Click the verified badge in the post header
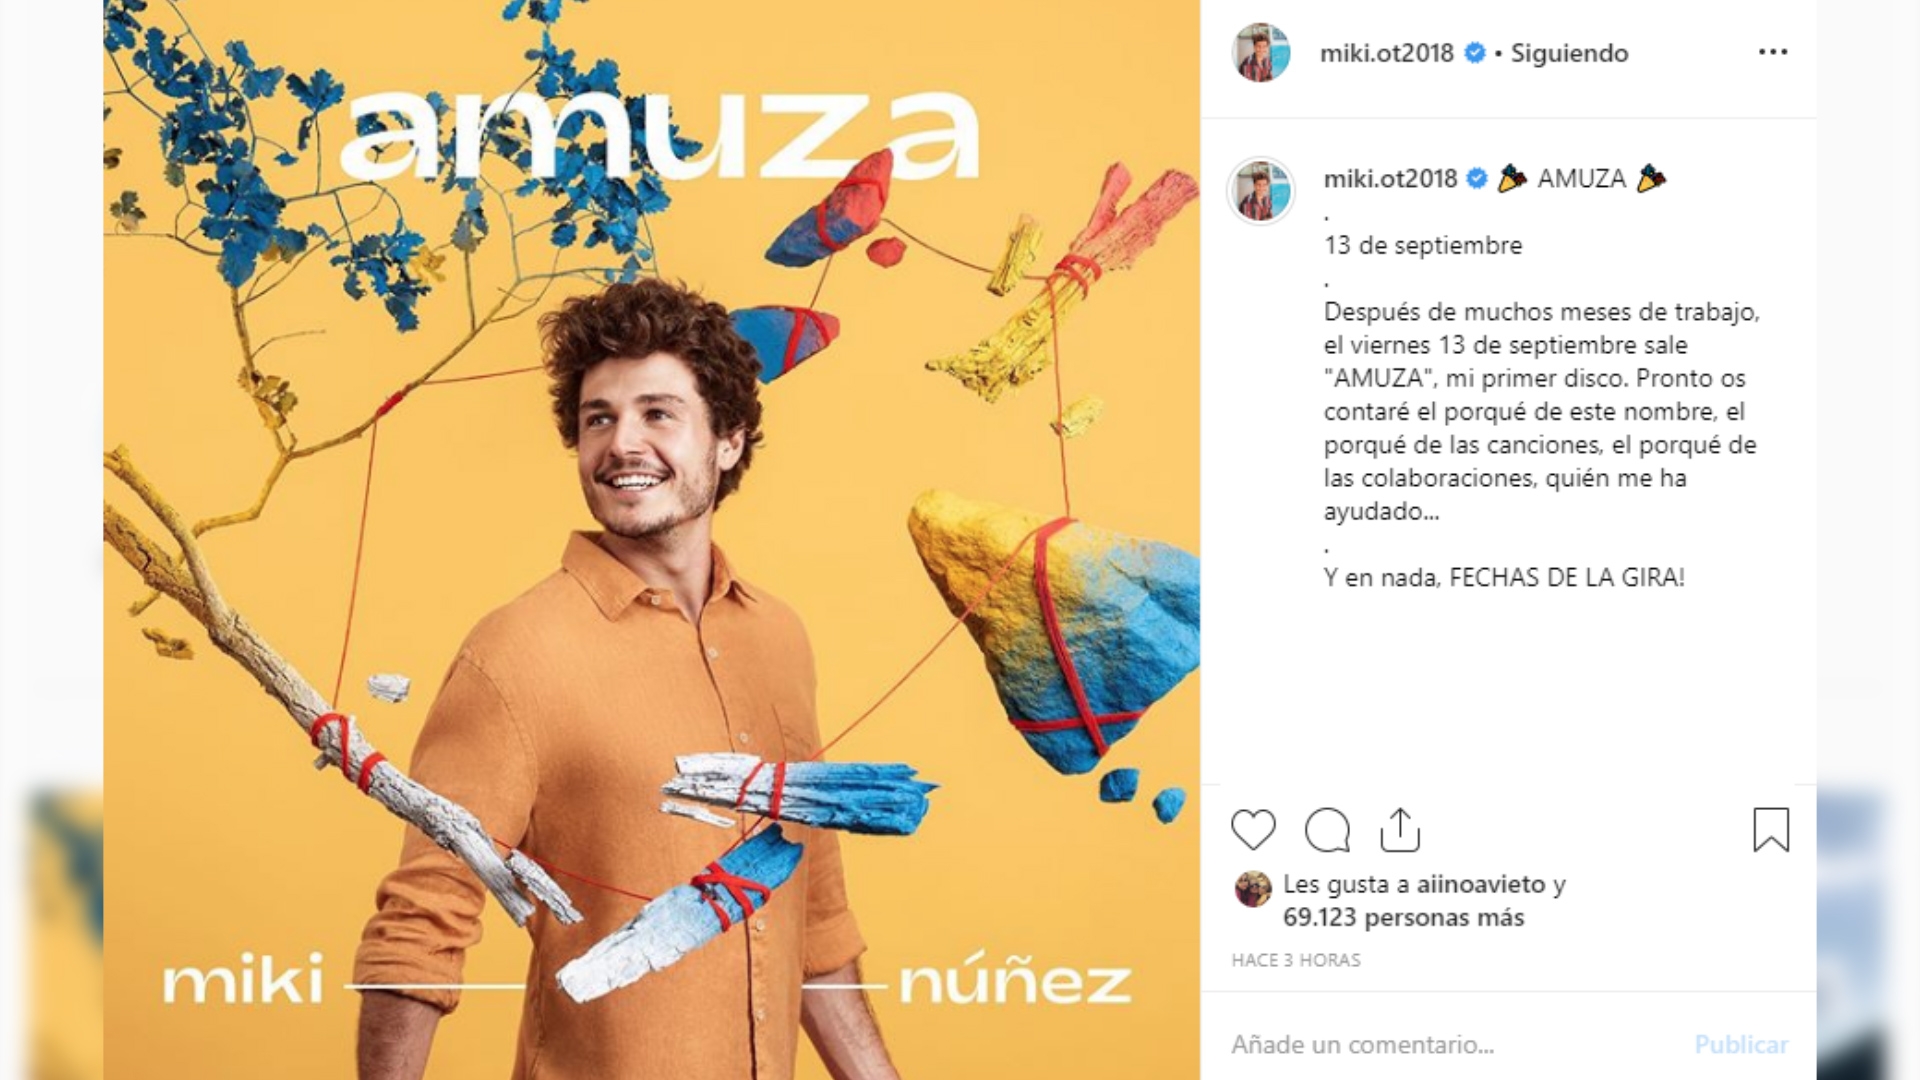The width and height of the screenshot is (1920, 1080). [1474, 53]
